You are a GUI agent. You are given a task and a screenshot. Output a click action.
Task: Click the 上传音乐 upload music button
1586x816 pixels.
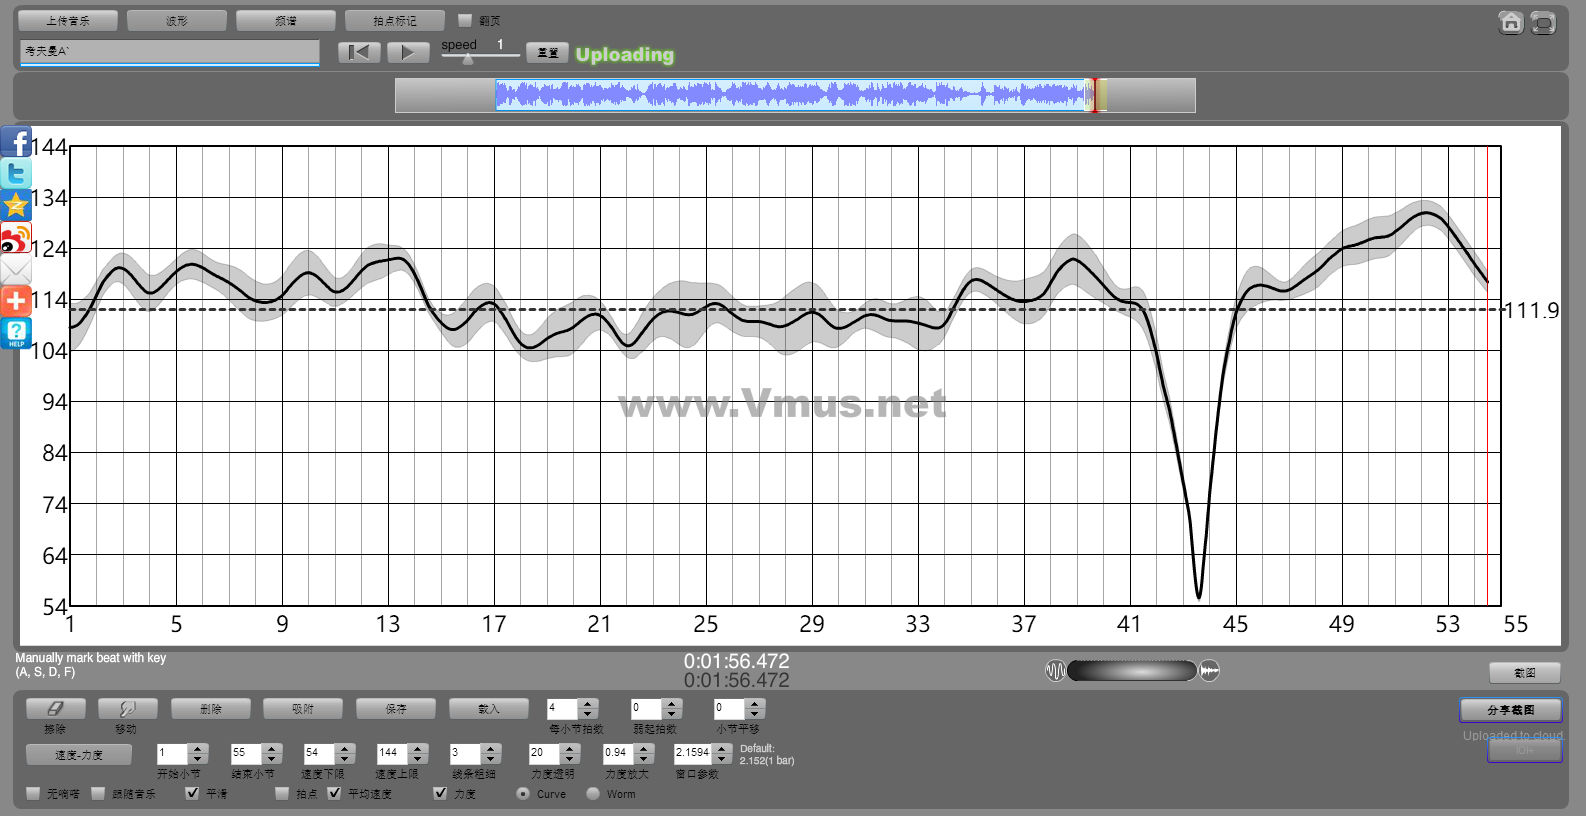(x=68, y=20)
